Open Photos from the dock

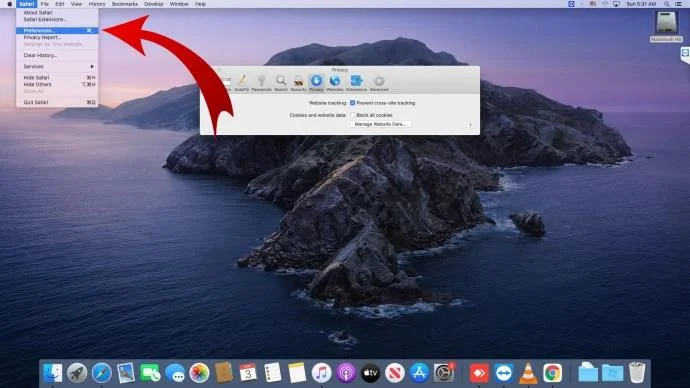tap(199, 373)
